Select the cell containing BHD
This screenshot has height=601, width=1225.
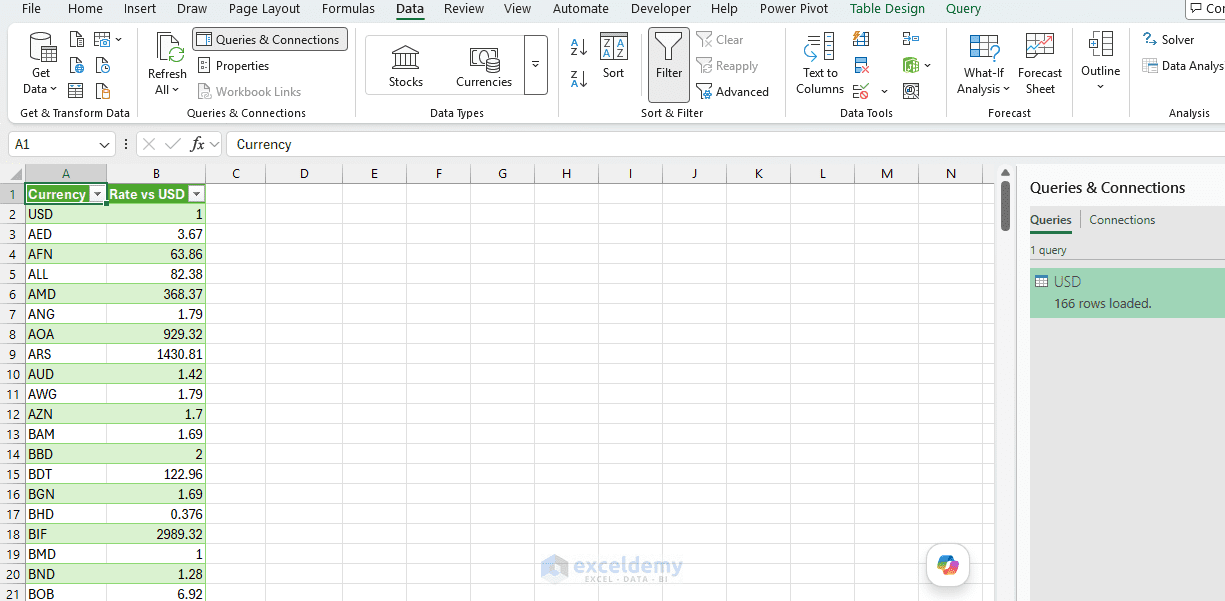click(x=65, y=514)
